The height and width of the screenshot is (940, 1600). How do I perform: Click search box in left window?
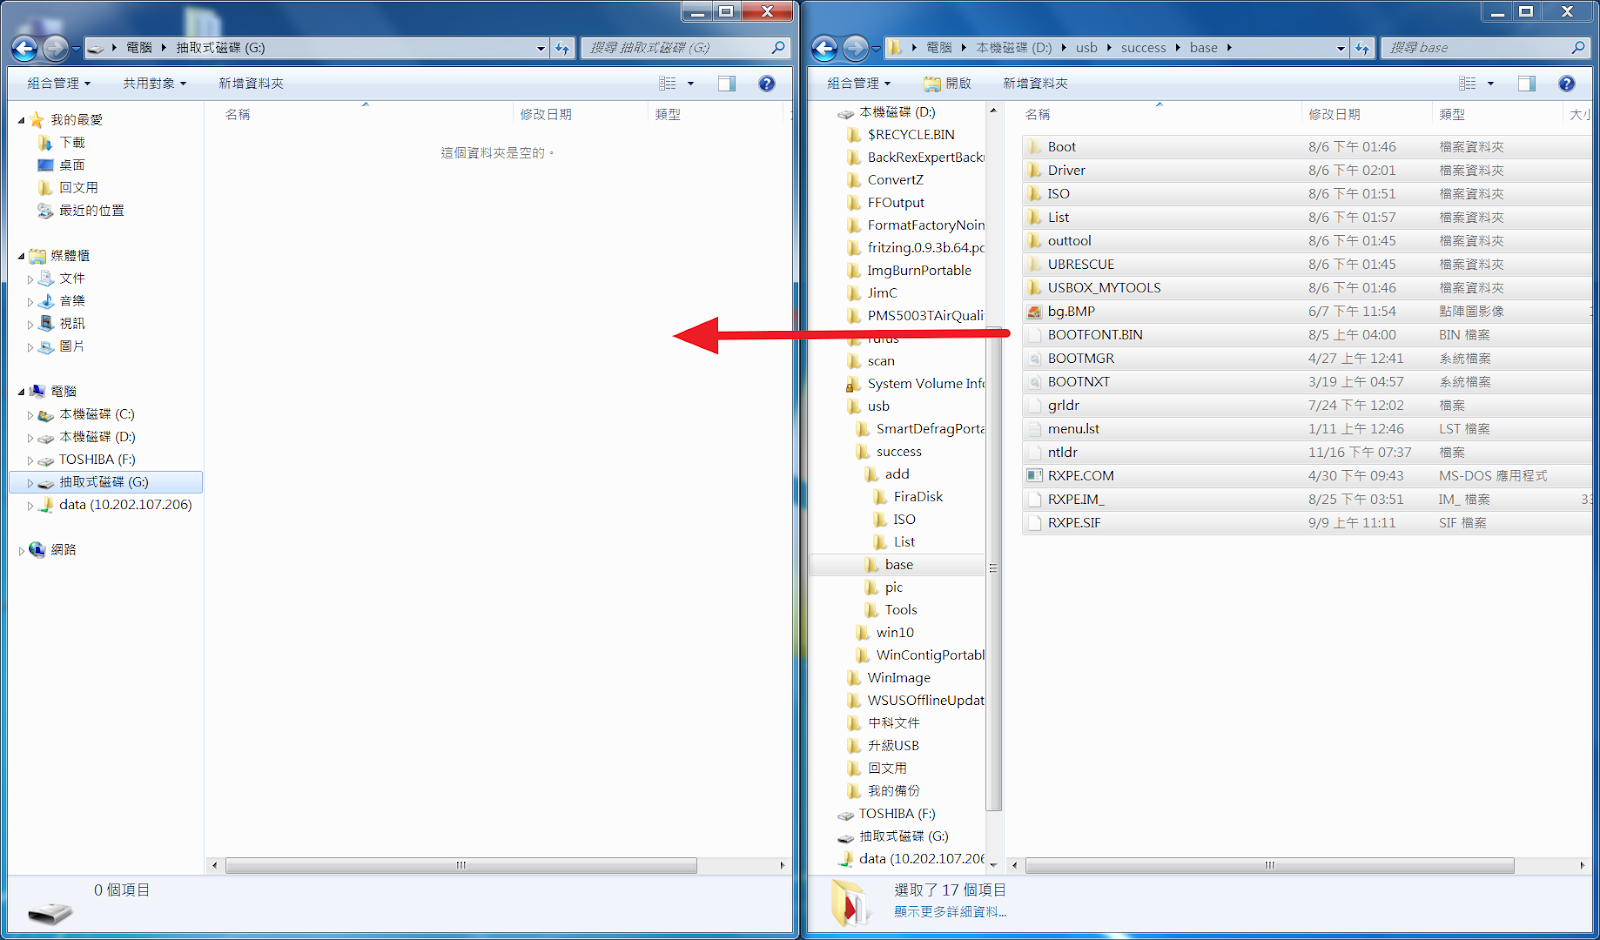tap(676, 48)
